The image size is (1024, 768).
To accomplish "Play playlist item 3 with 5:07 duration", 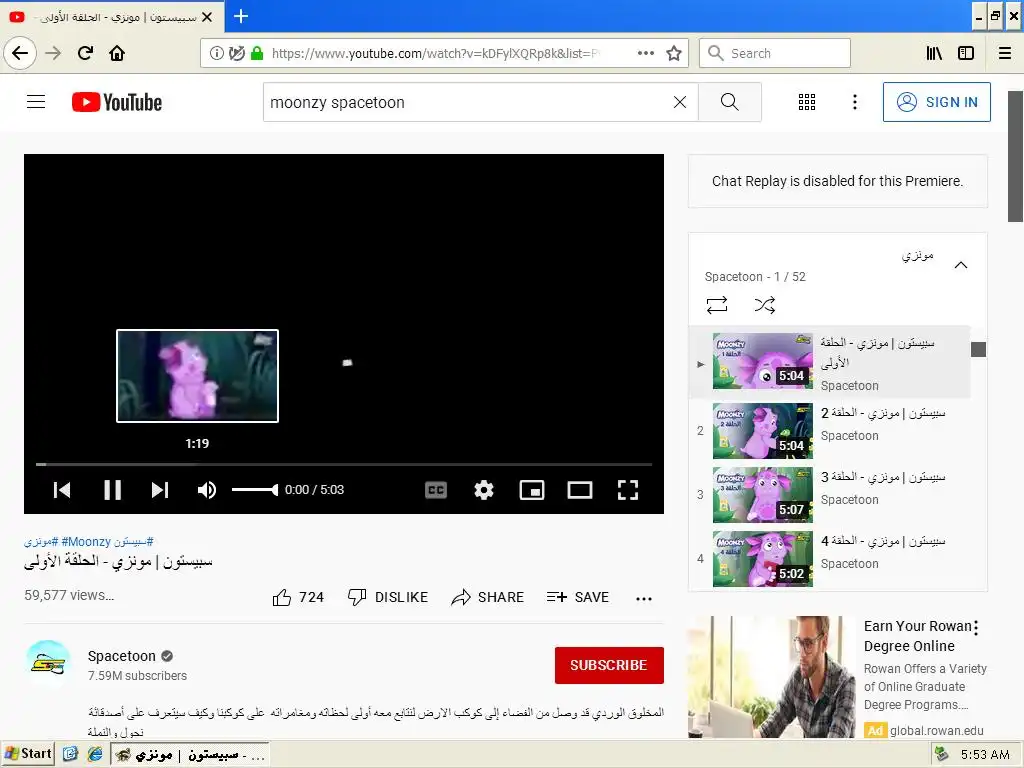I will coord(829,494).
